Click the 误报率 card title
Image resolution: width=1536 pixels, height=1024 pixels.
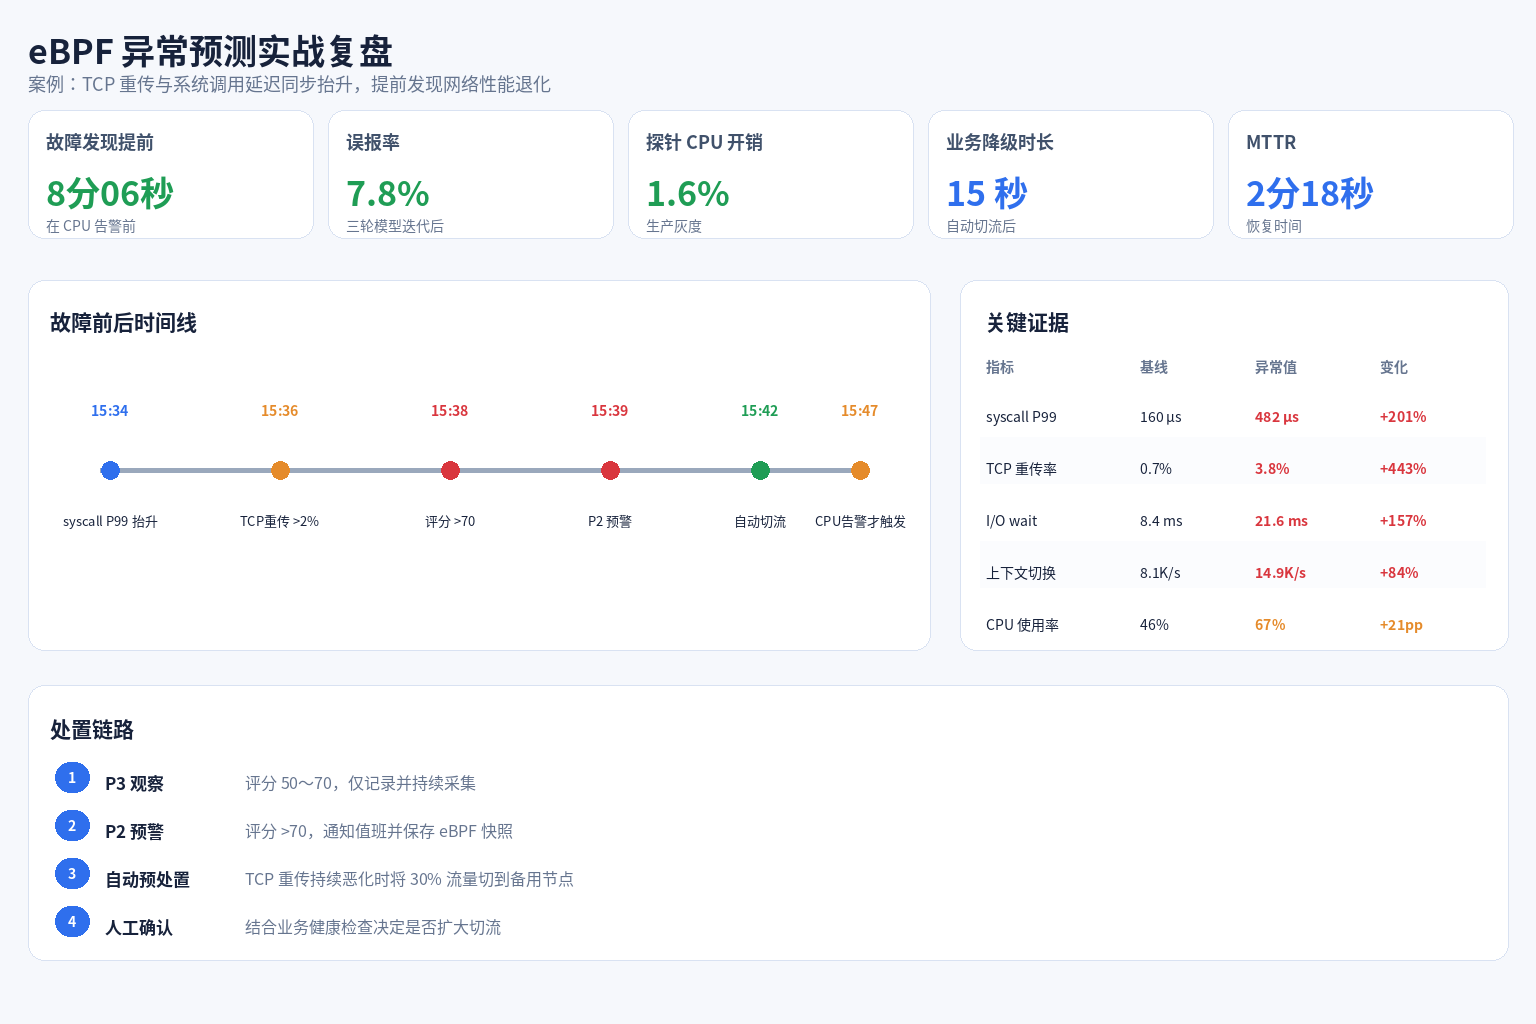click(373, 142)
